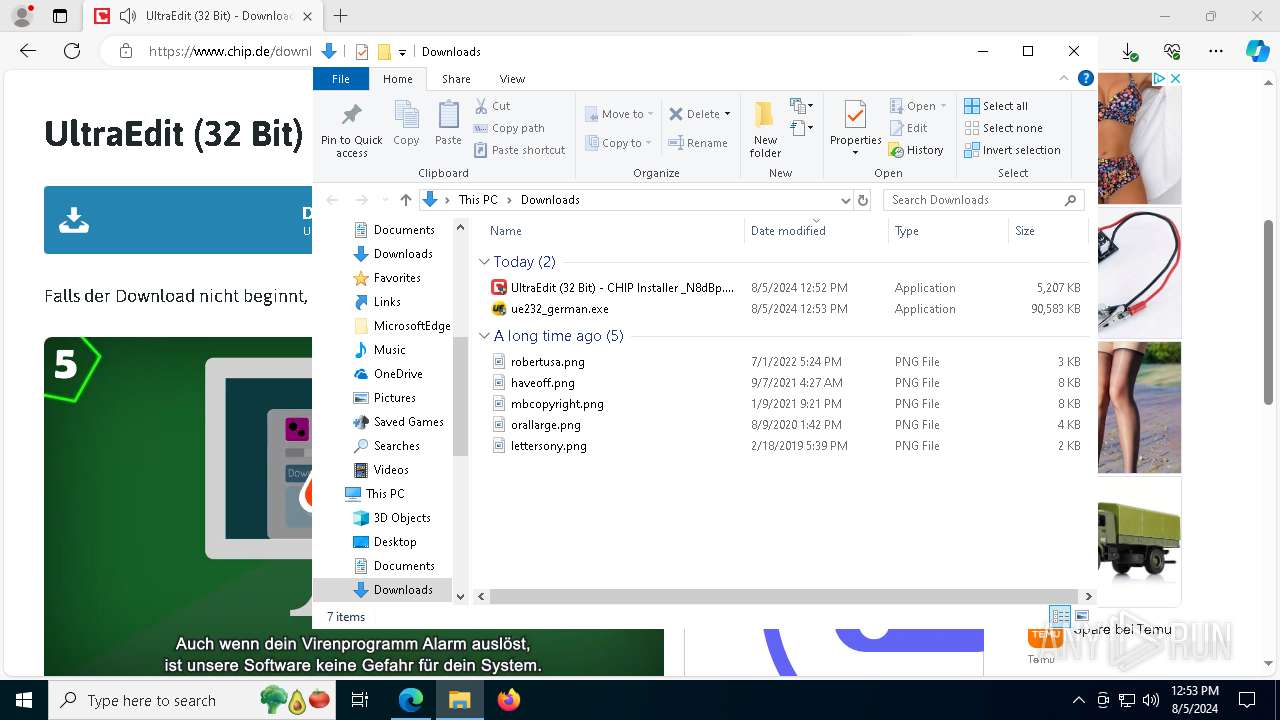1280x720 pixels.
Task: Click History in Open group
Action: coord(916,150)
